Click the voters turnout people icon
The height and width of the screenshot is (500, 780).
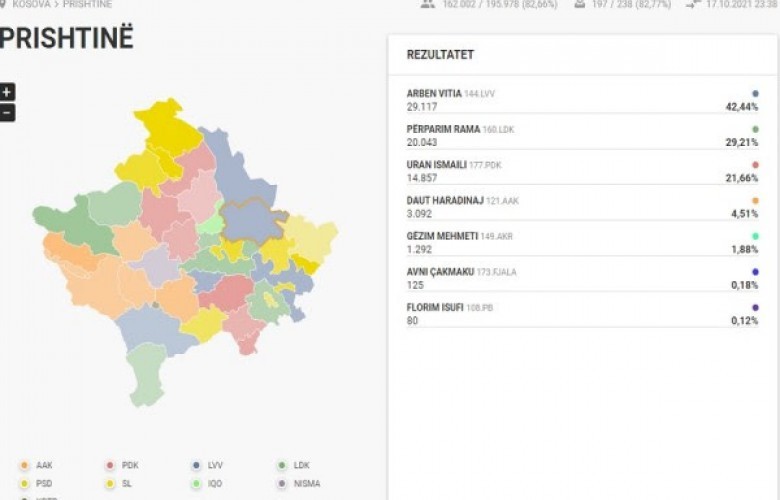(x=428, y=4)
